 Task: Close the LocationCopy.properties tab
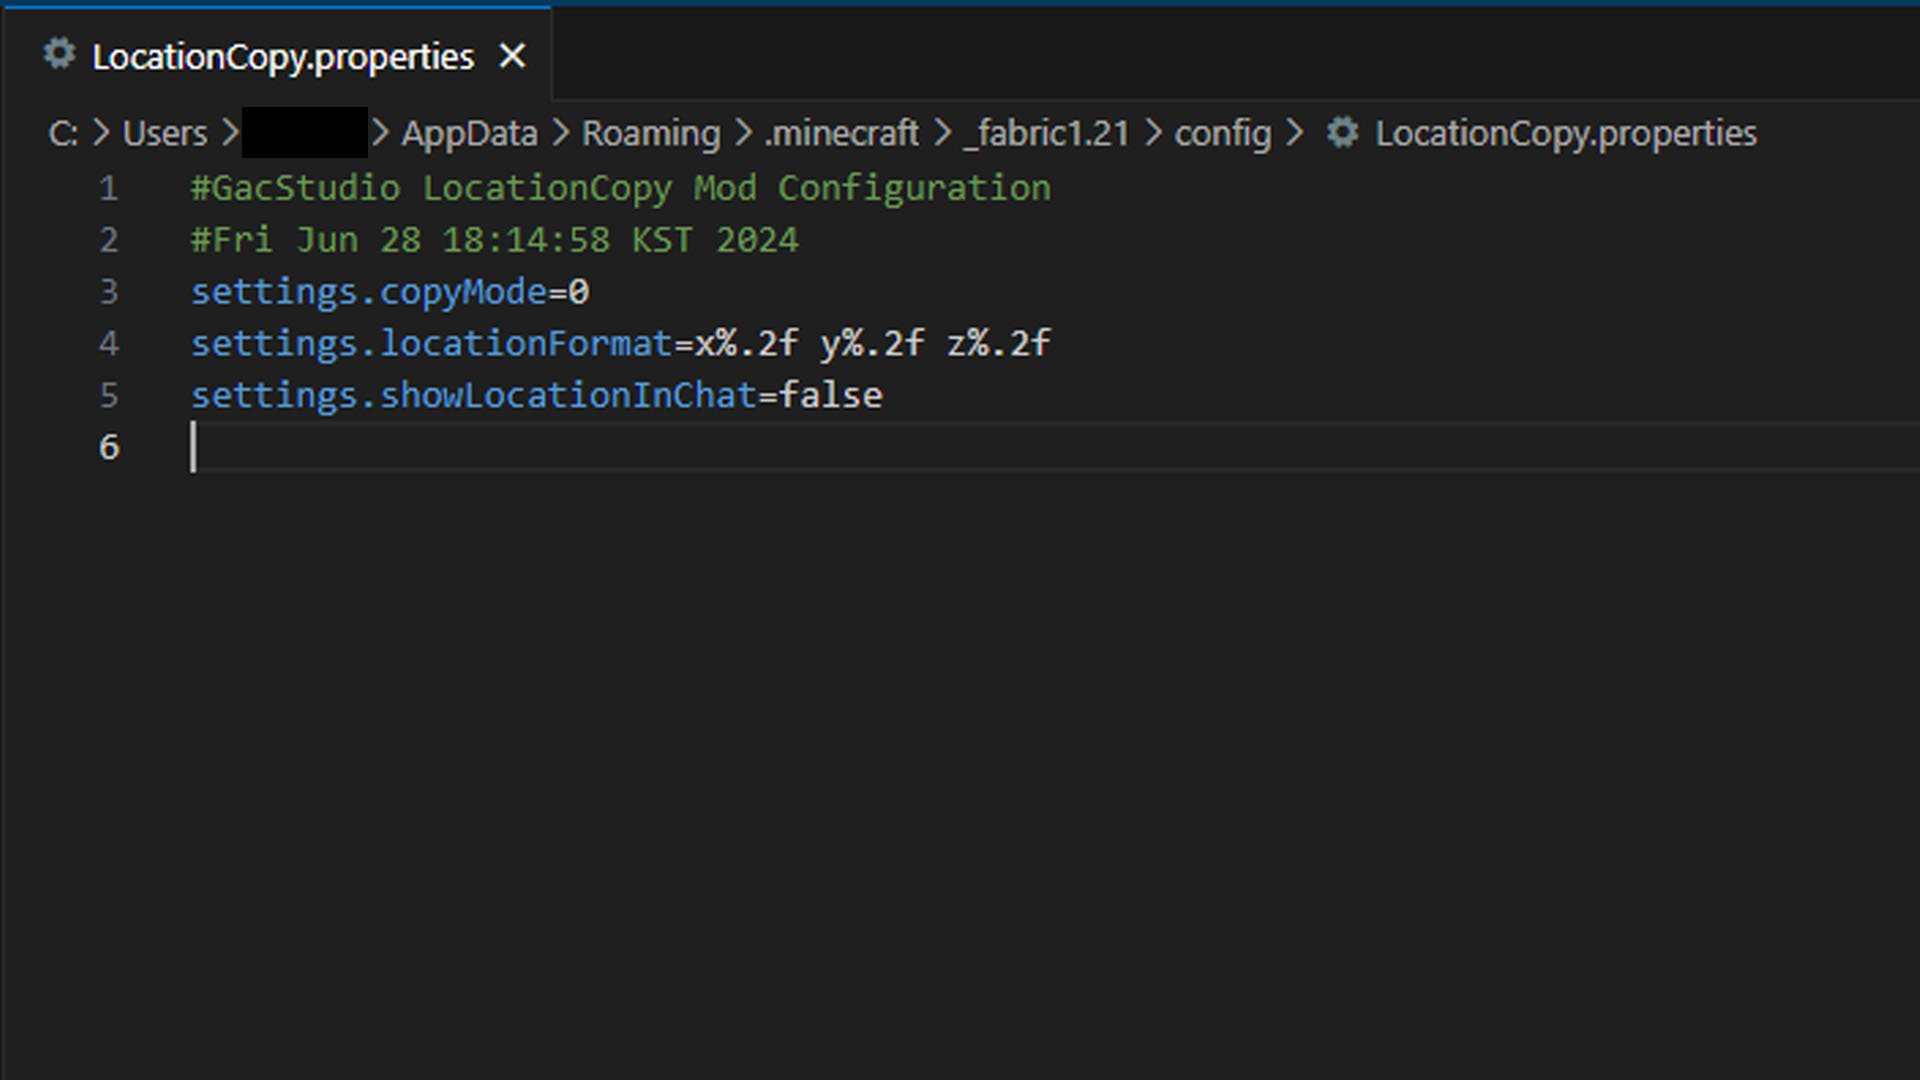click(x=512, y=56)
